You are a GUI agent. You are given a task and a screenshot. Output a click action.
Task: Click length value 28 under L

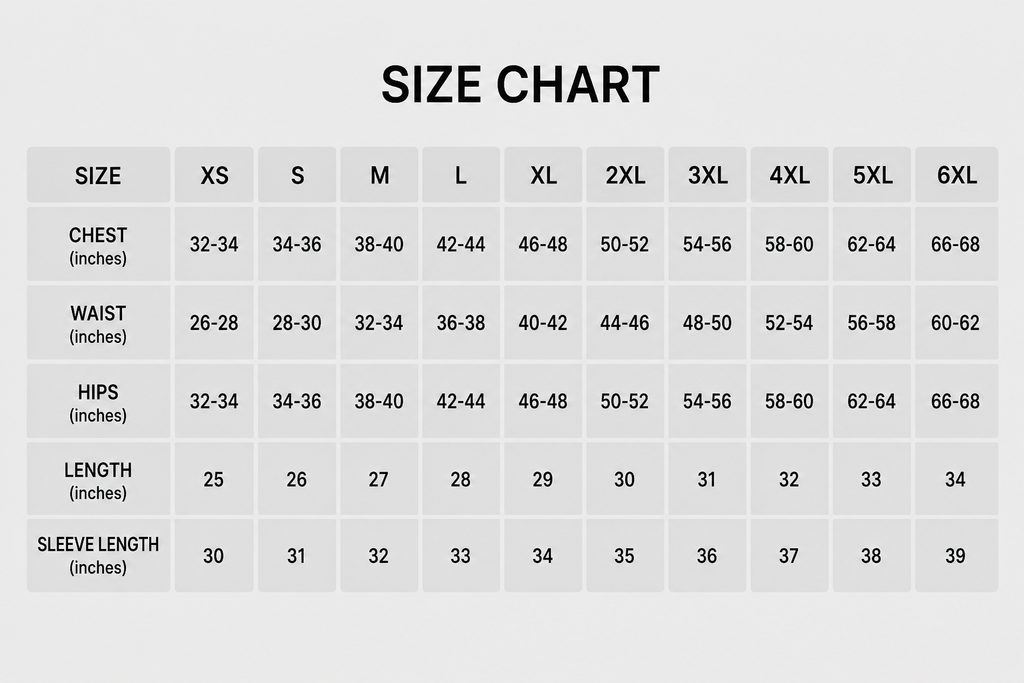coord(461,479)
